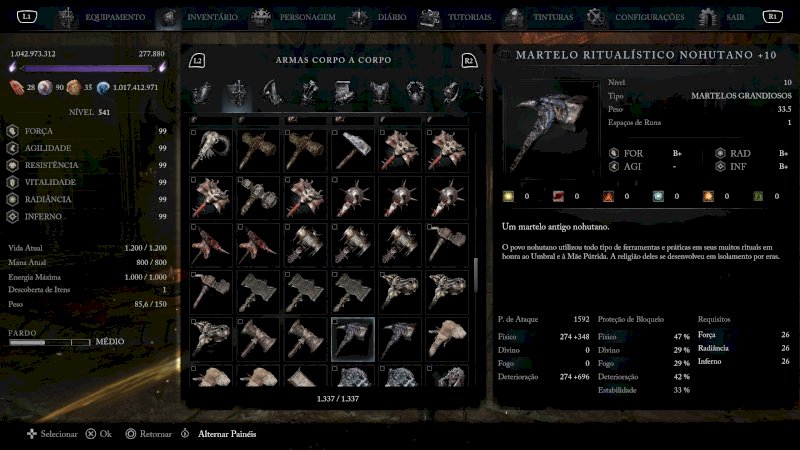
Task: Tap the L2 previous category button
Action: click(197, 61)
